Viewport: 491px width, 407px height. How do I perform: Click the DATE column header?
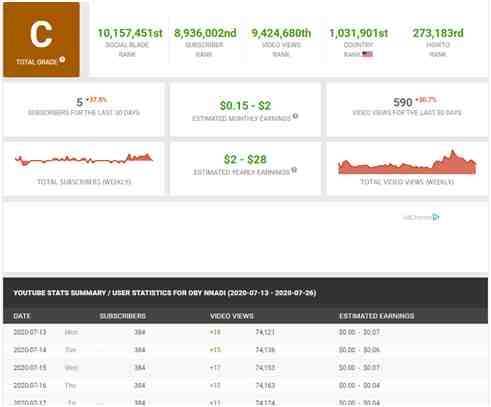22,316
